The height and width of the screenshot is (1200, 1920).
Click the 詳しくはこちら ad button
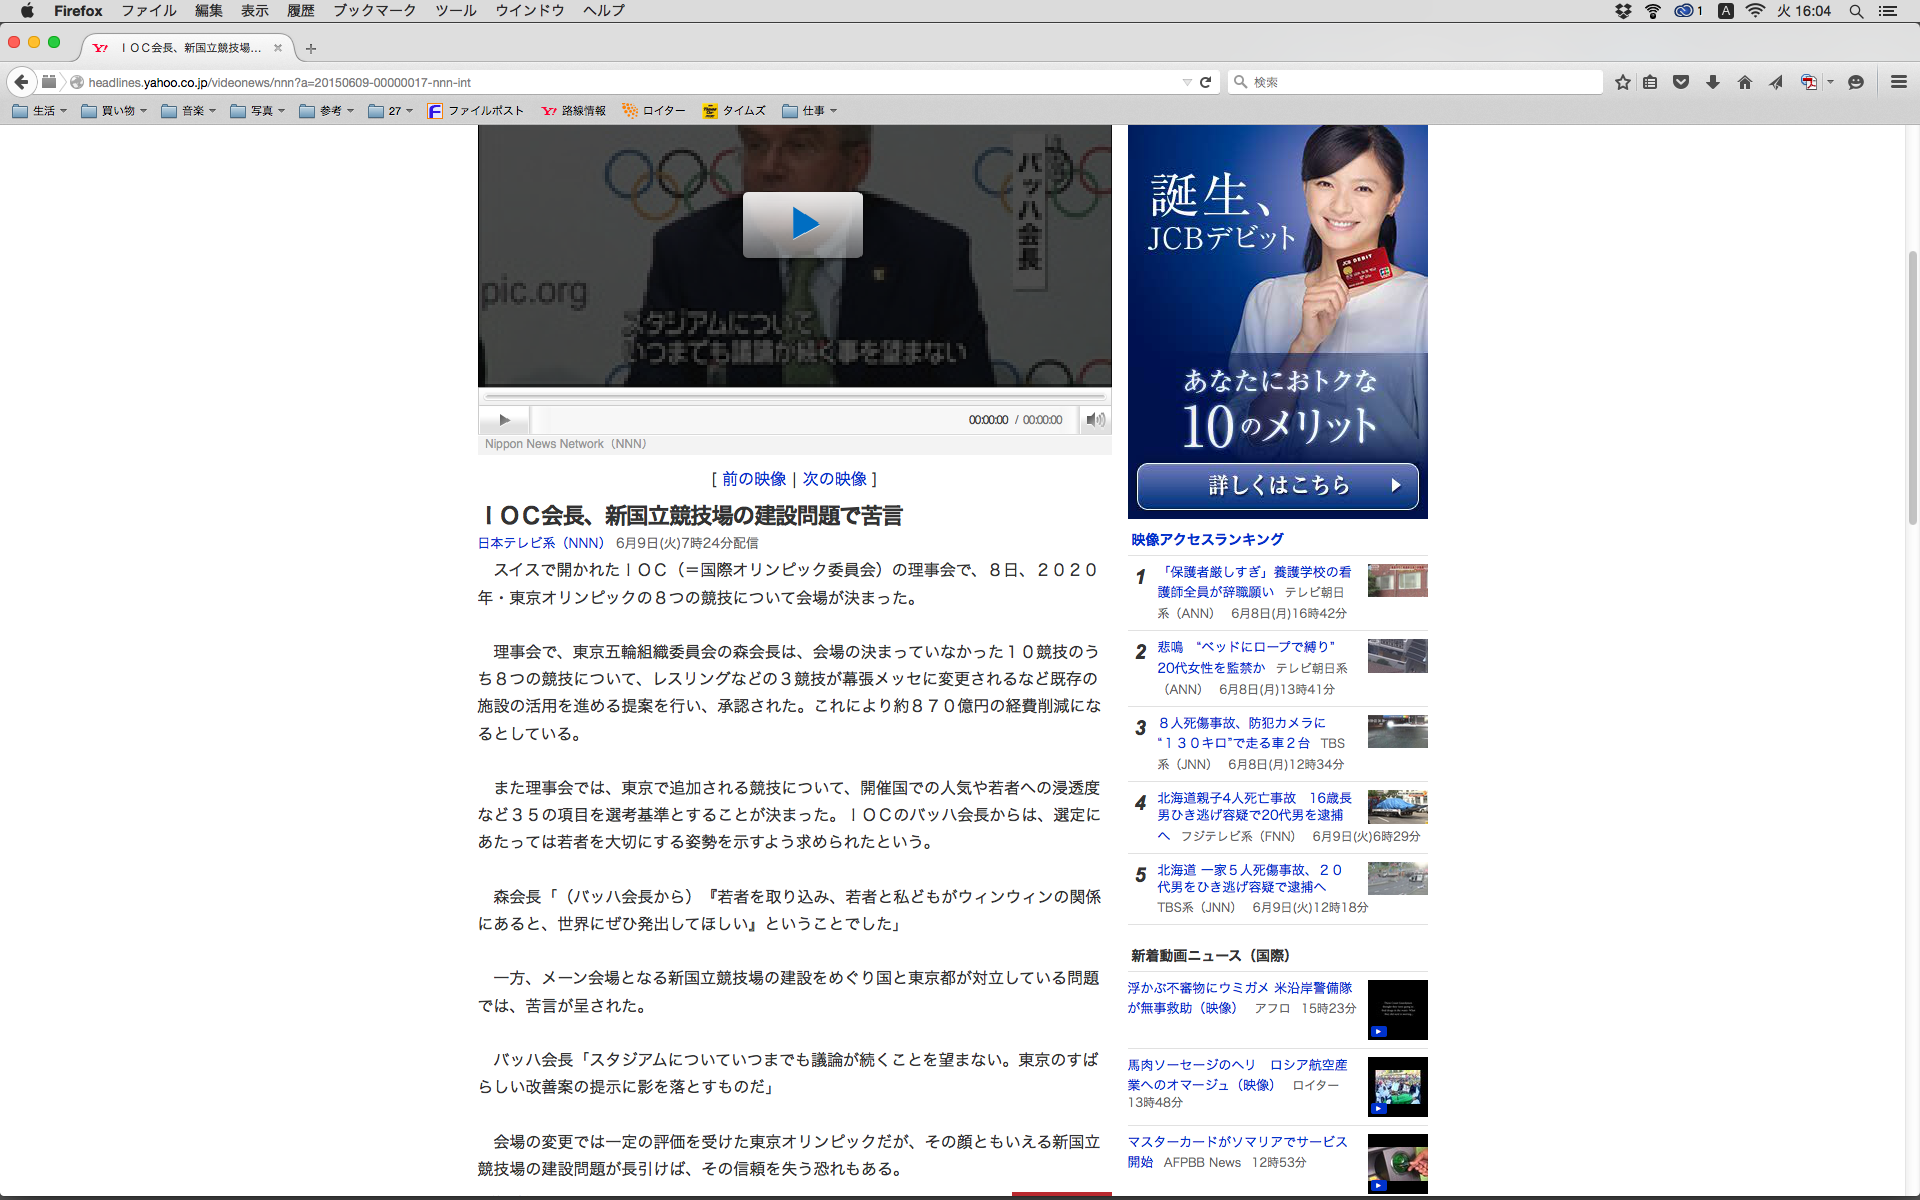click(x=1277, y=486)
